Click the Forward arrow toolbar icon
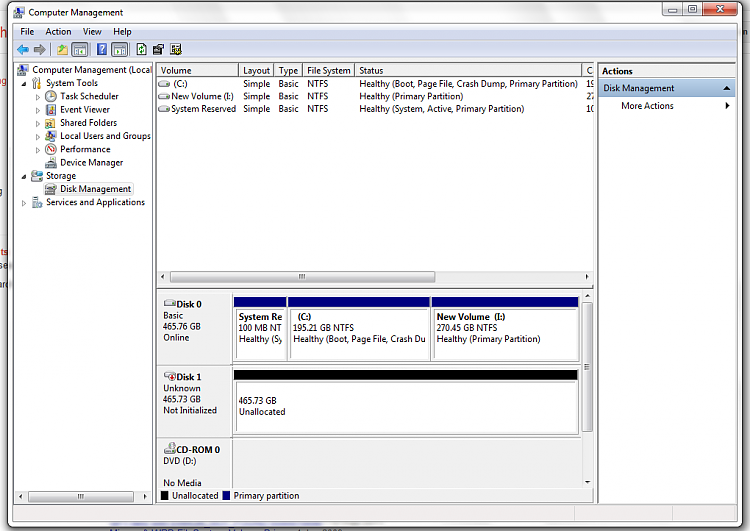The width and height of the screenshot is (750, 531). coord(40,49)
